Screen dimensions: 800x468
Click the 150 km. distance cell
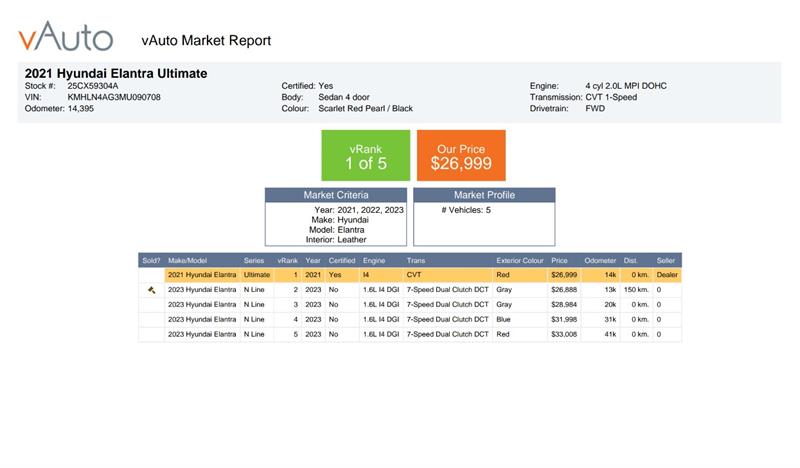coord(636,289)
